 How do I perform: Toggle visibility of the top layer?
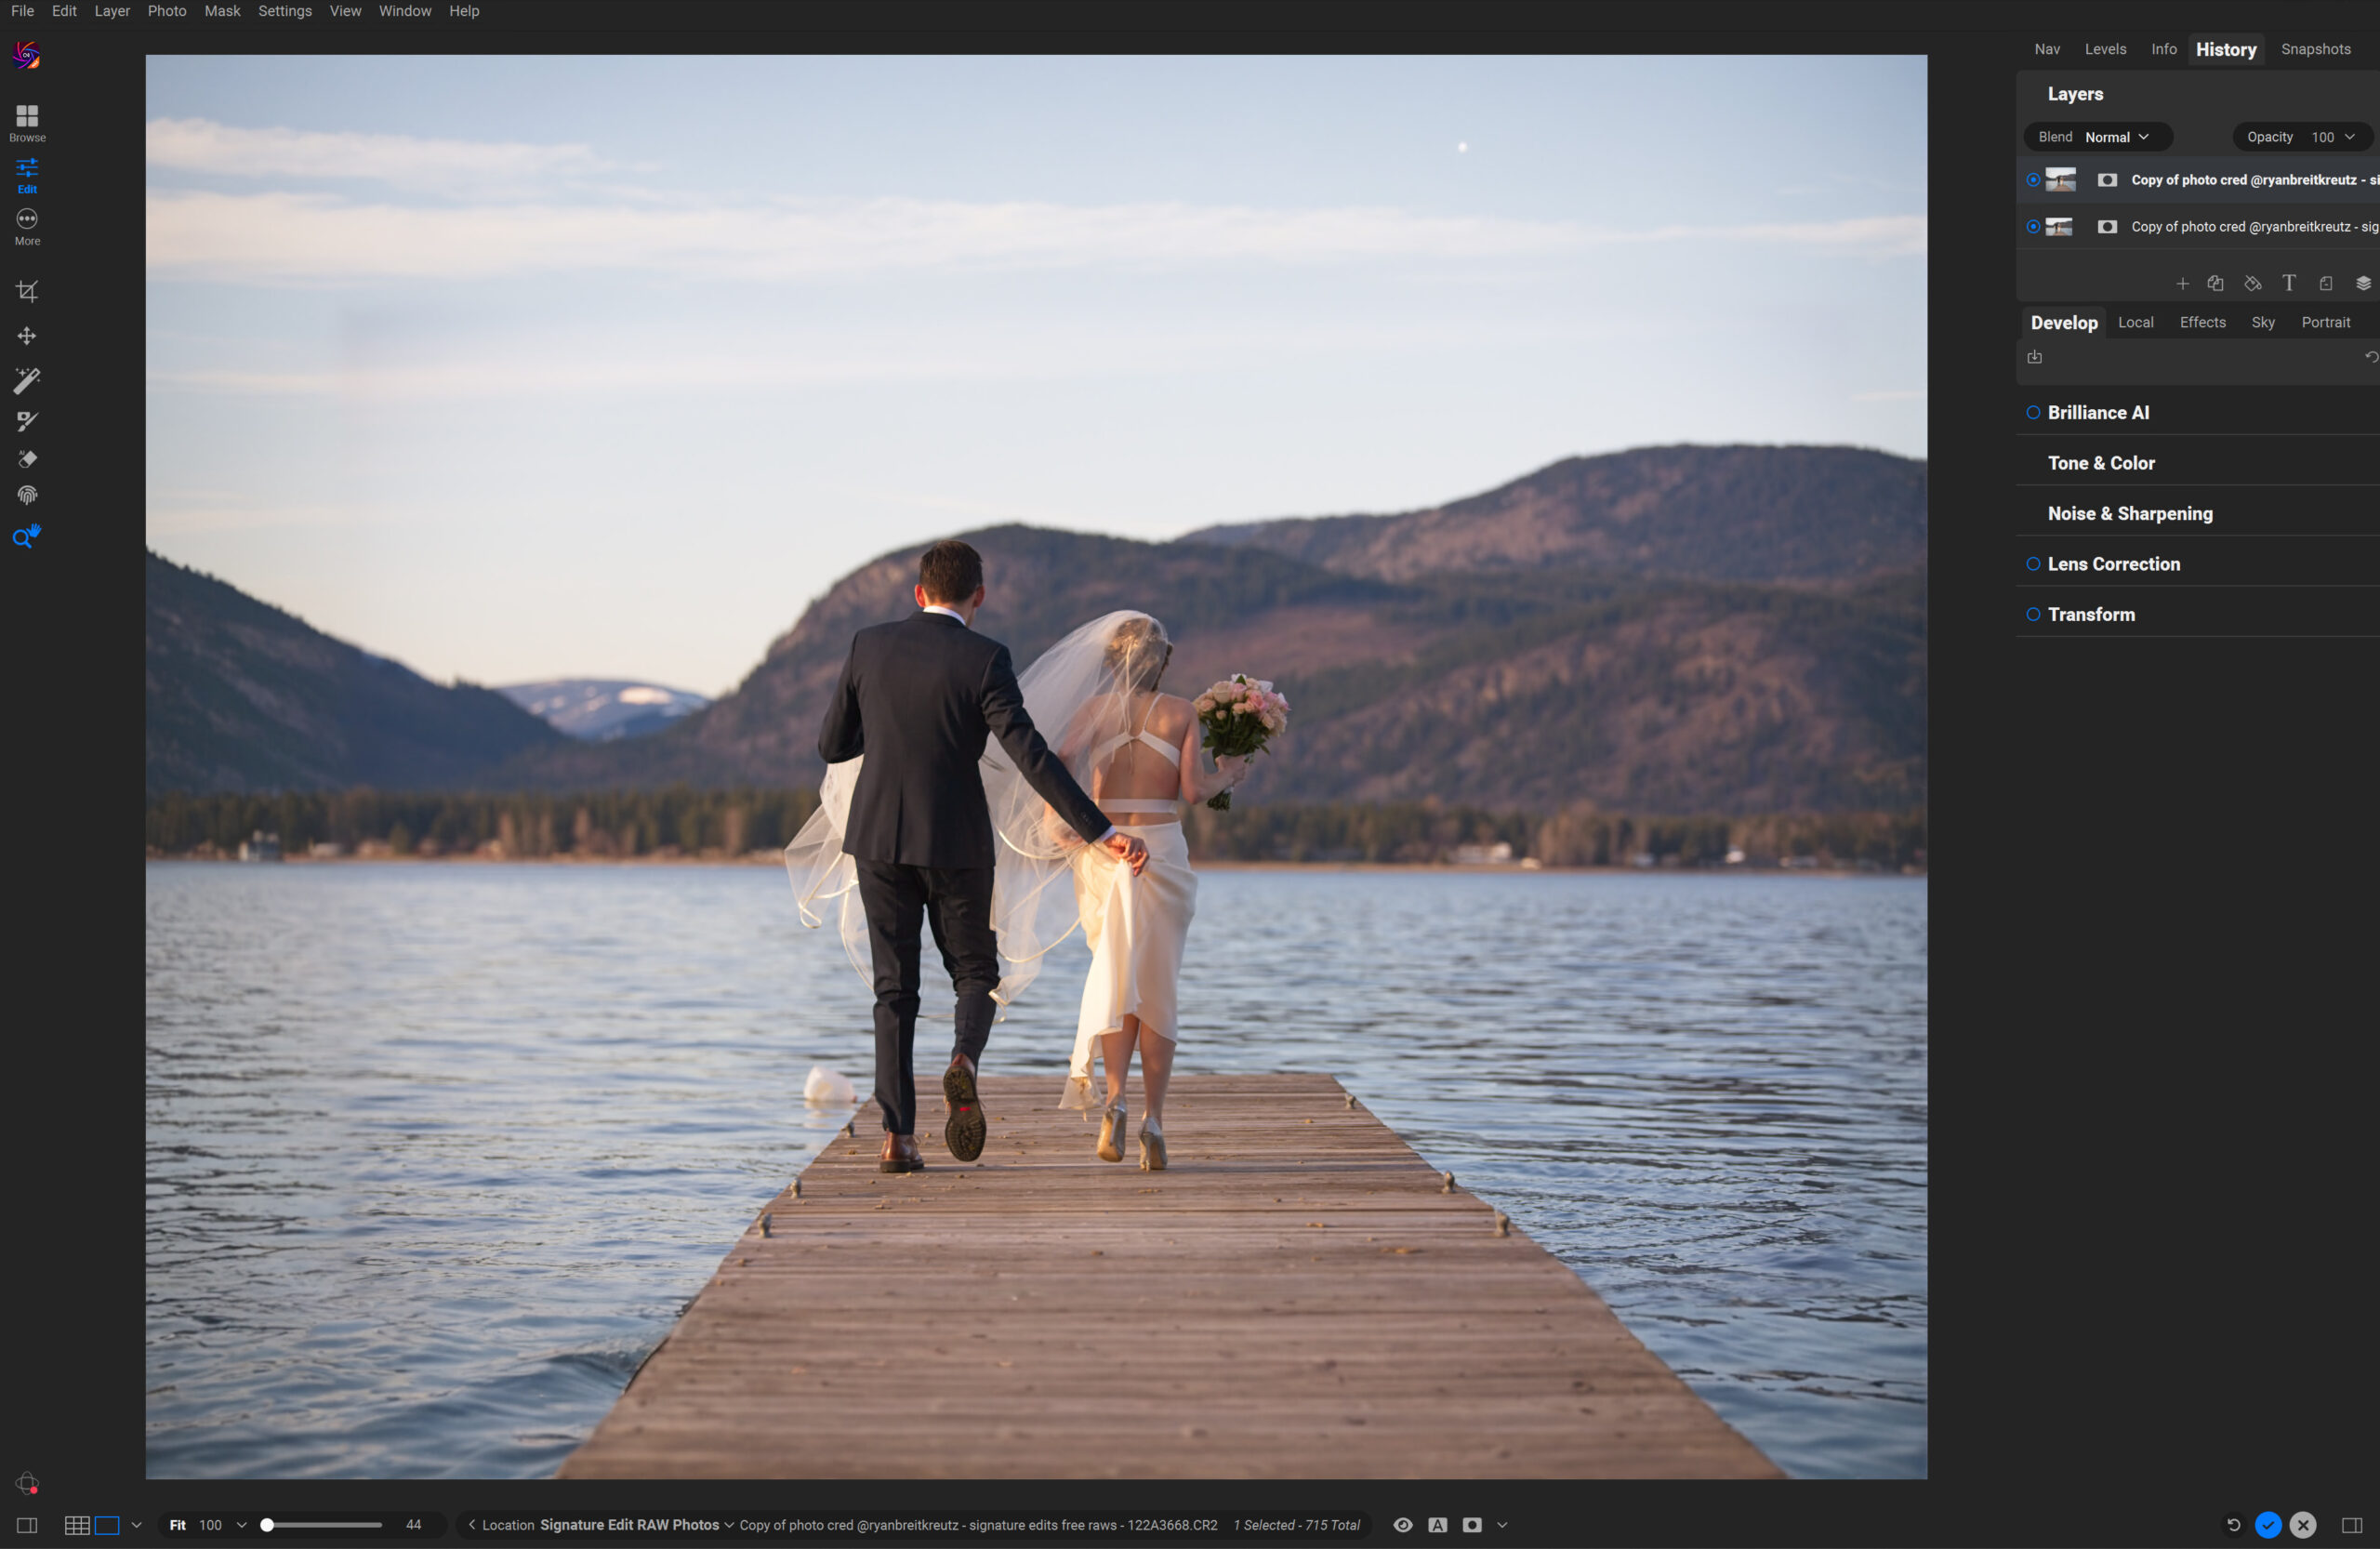(2033, 180)
